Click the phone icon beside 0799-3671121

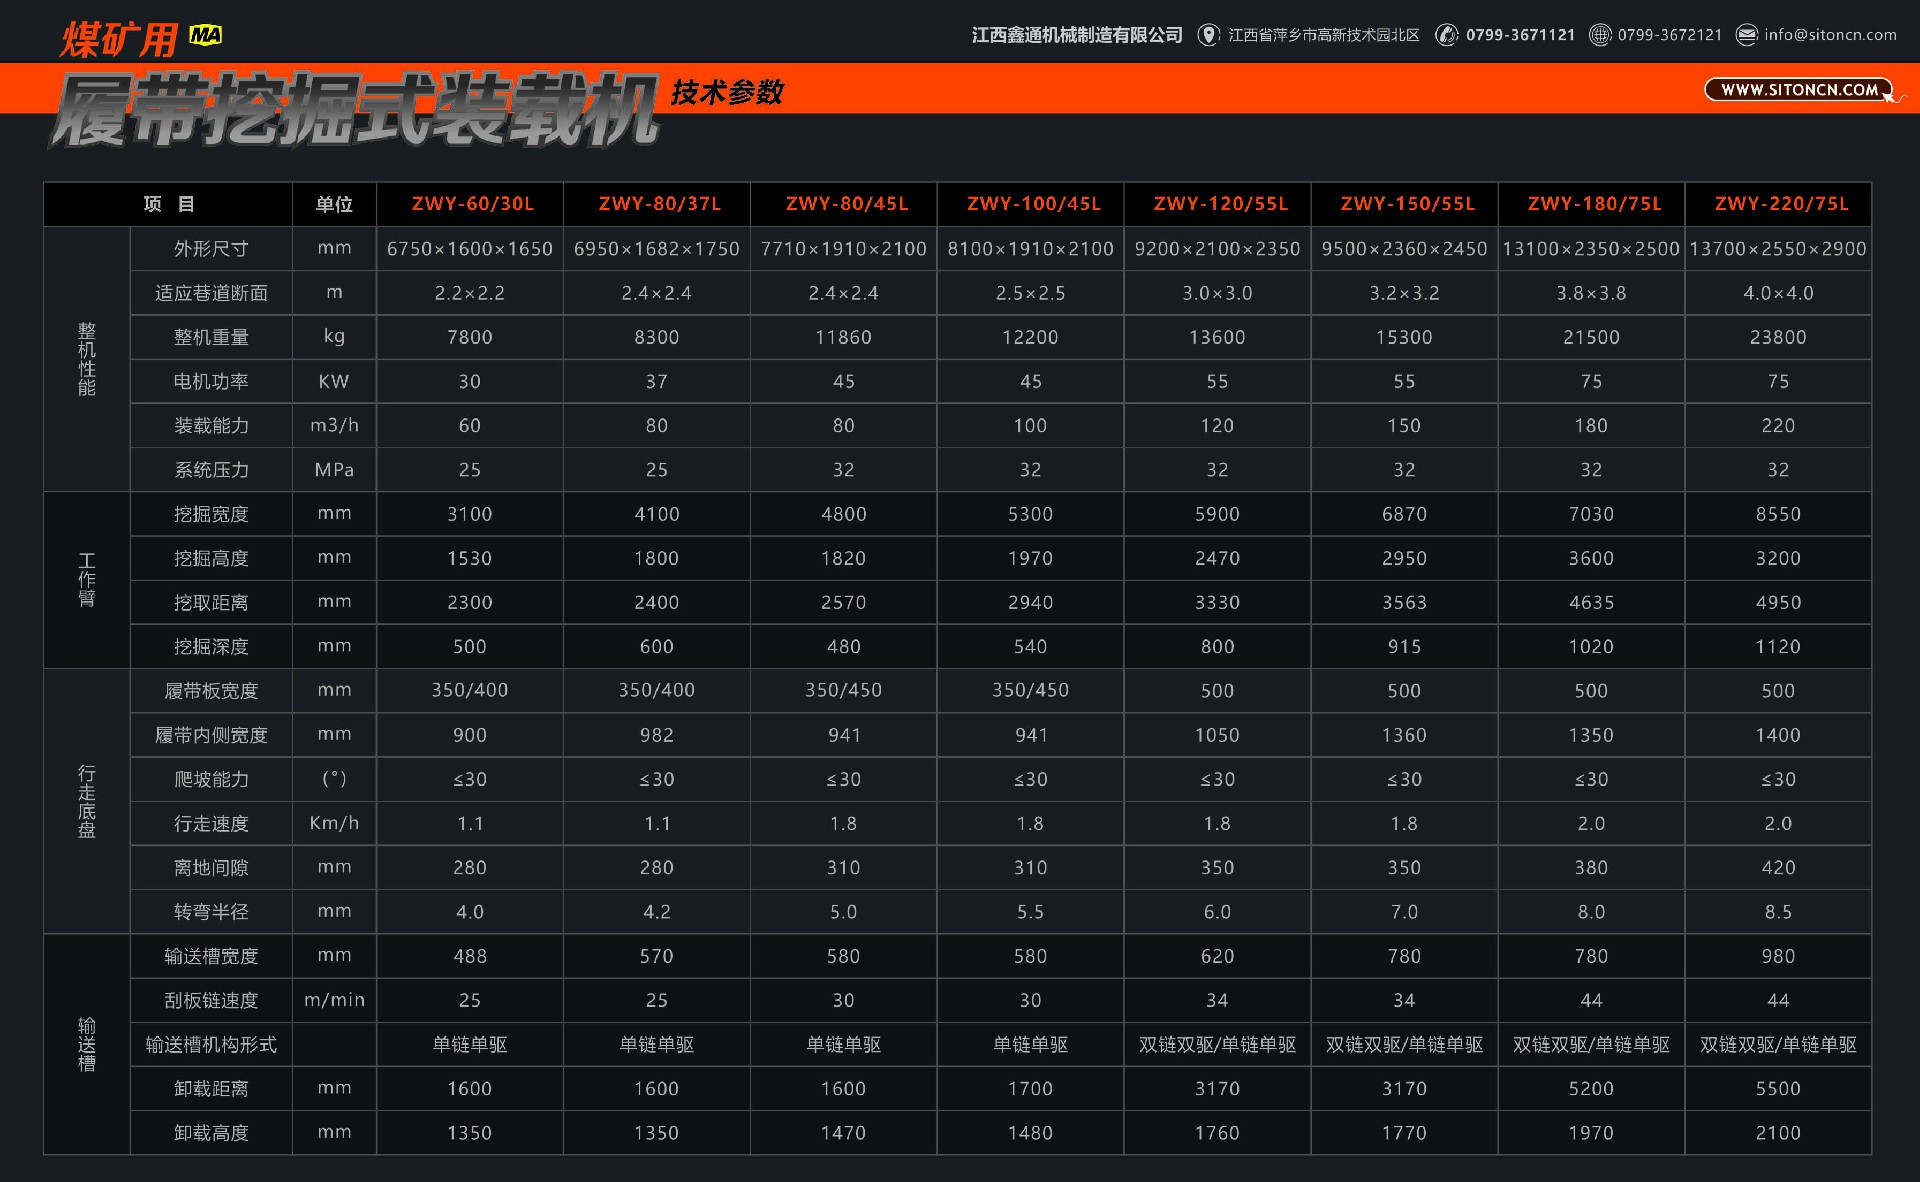1446,35
